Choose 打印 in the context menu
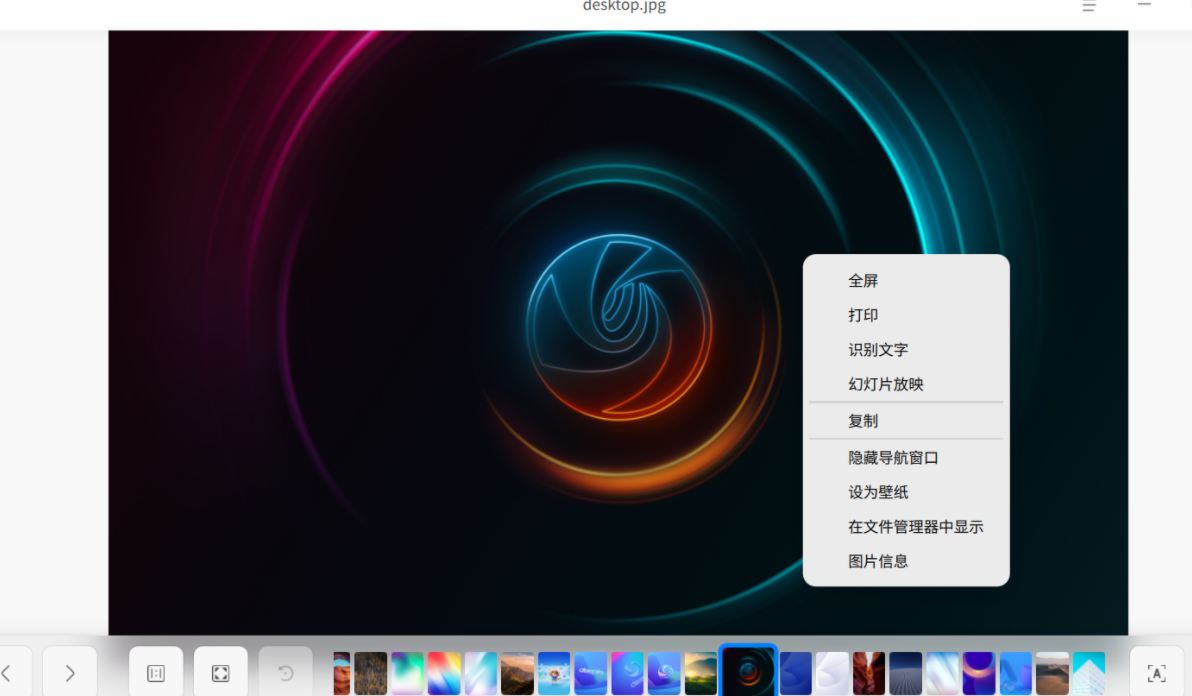The height and width of the screenshot is (696, 1192). click(906, 315)
